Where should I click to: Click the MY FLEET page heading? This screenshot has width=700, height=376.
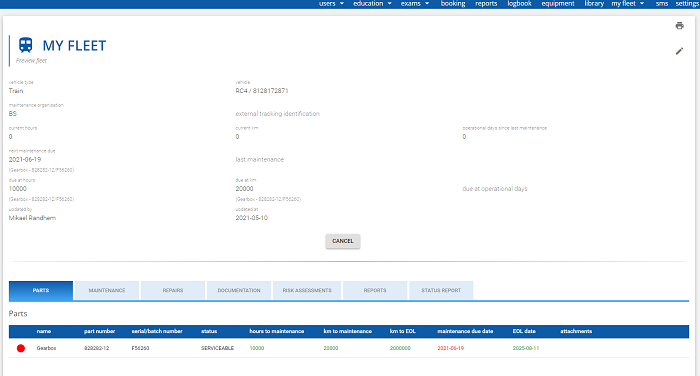click(x=74, y=46)
